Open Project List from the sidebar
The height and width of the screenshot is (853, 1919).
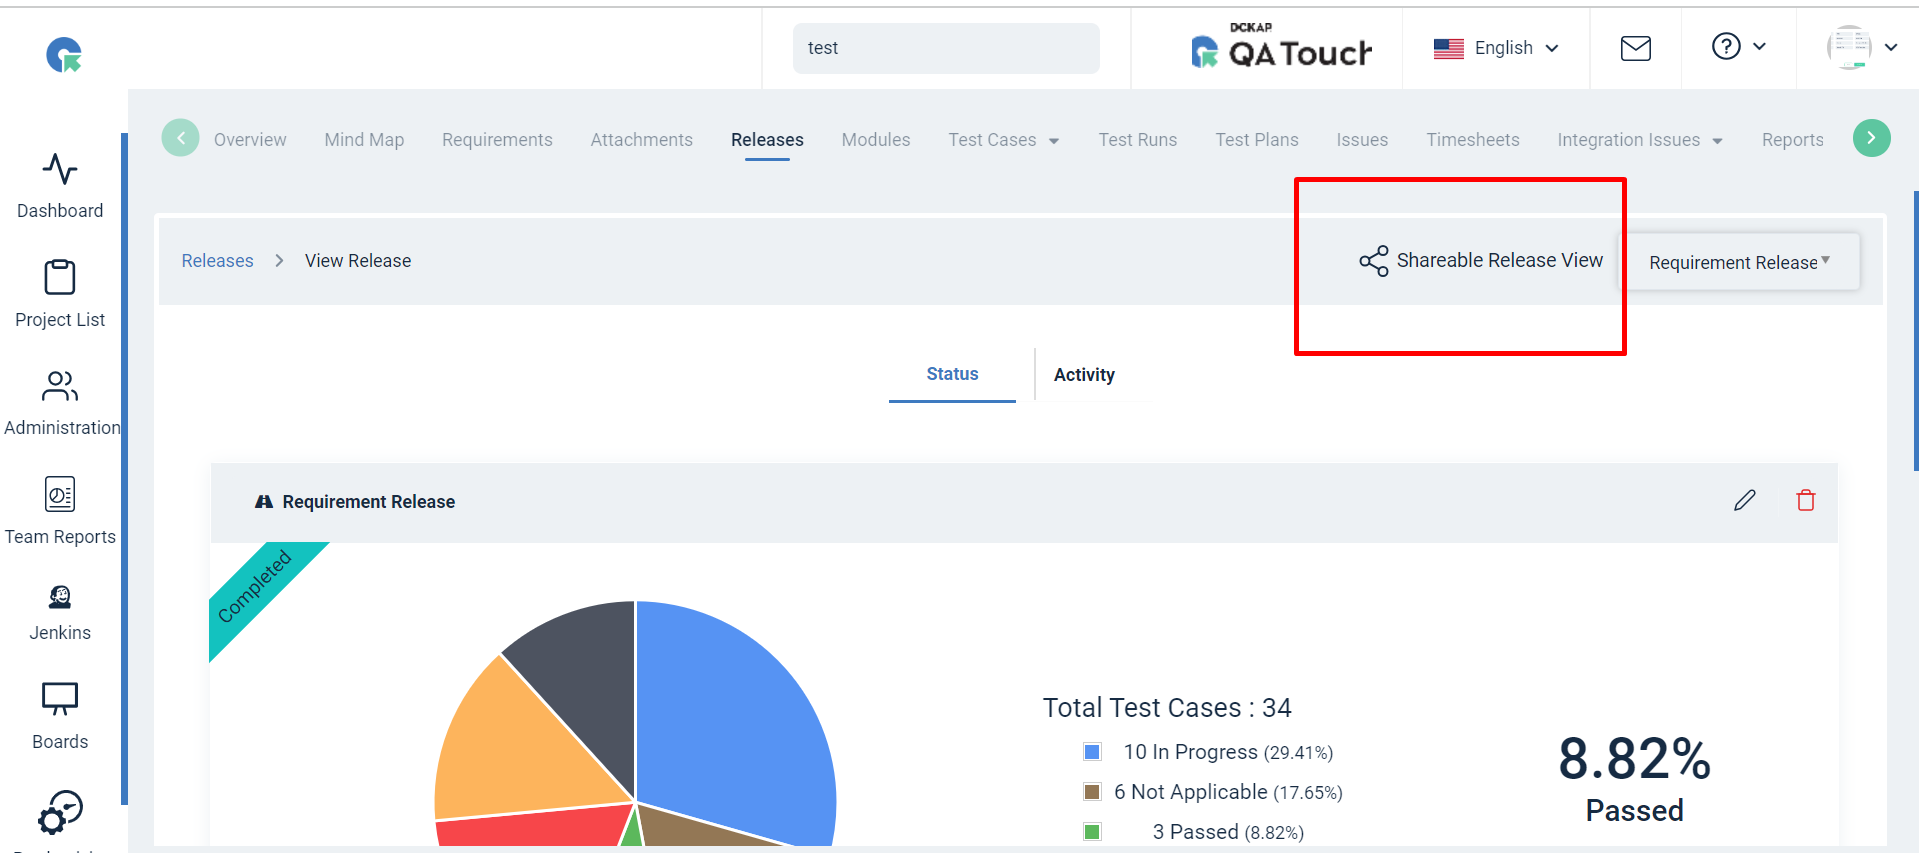(x=60, y=294)
